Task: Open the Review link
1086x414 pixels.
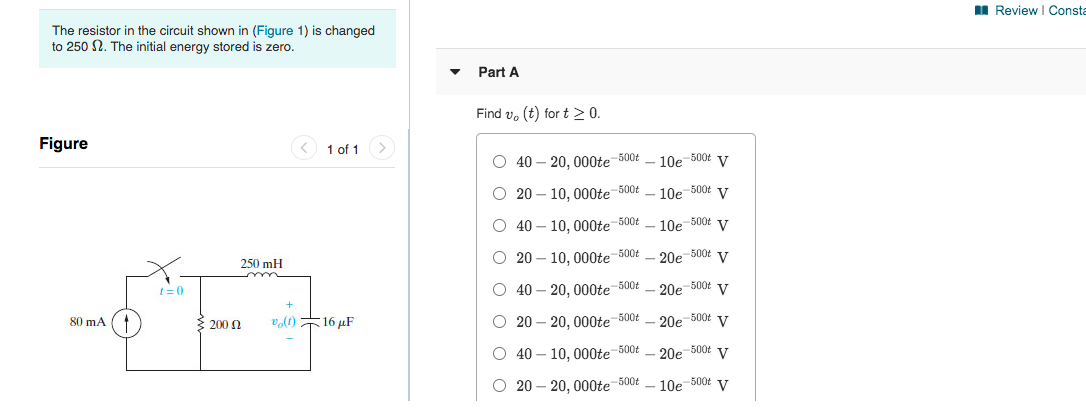Action: click(x=1016, y=10)
